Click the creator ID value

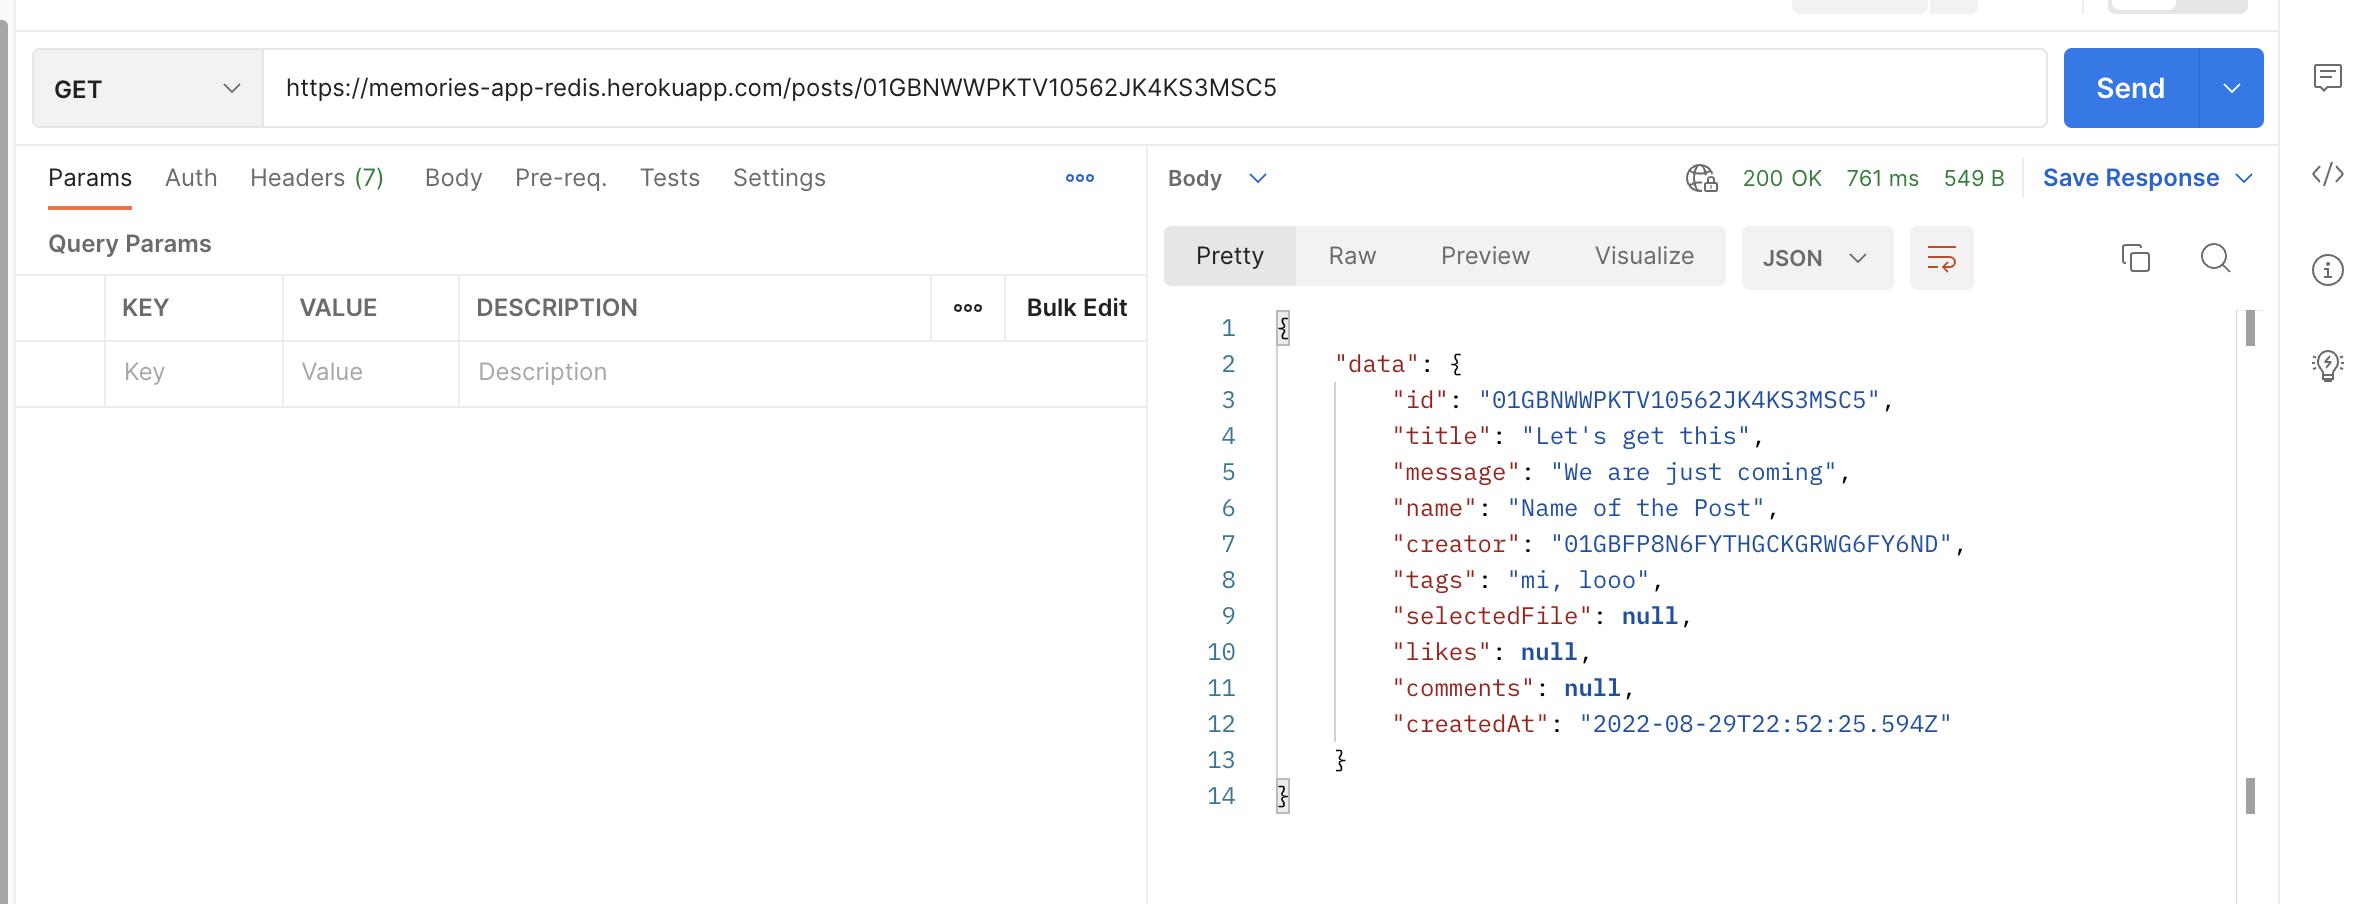1751,544
